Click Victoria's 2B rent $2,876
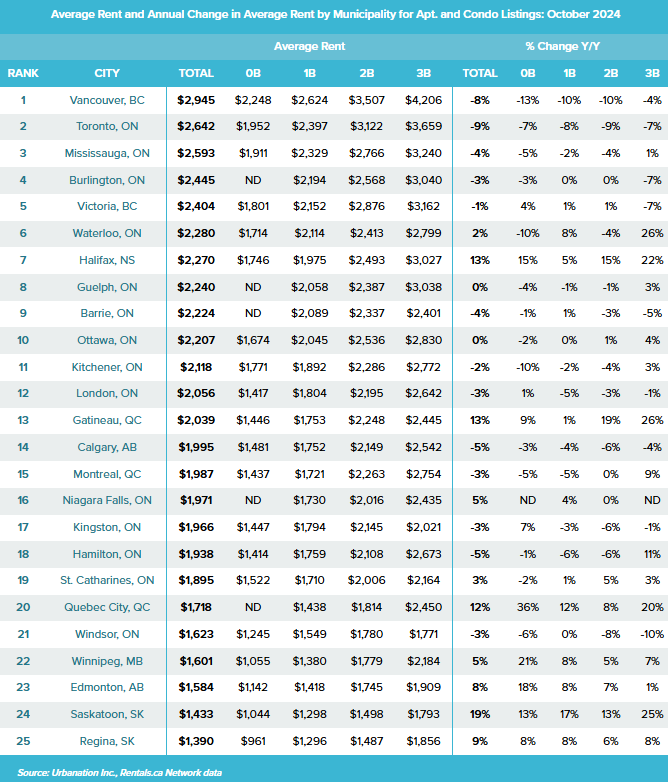 coord(367,206)
